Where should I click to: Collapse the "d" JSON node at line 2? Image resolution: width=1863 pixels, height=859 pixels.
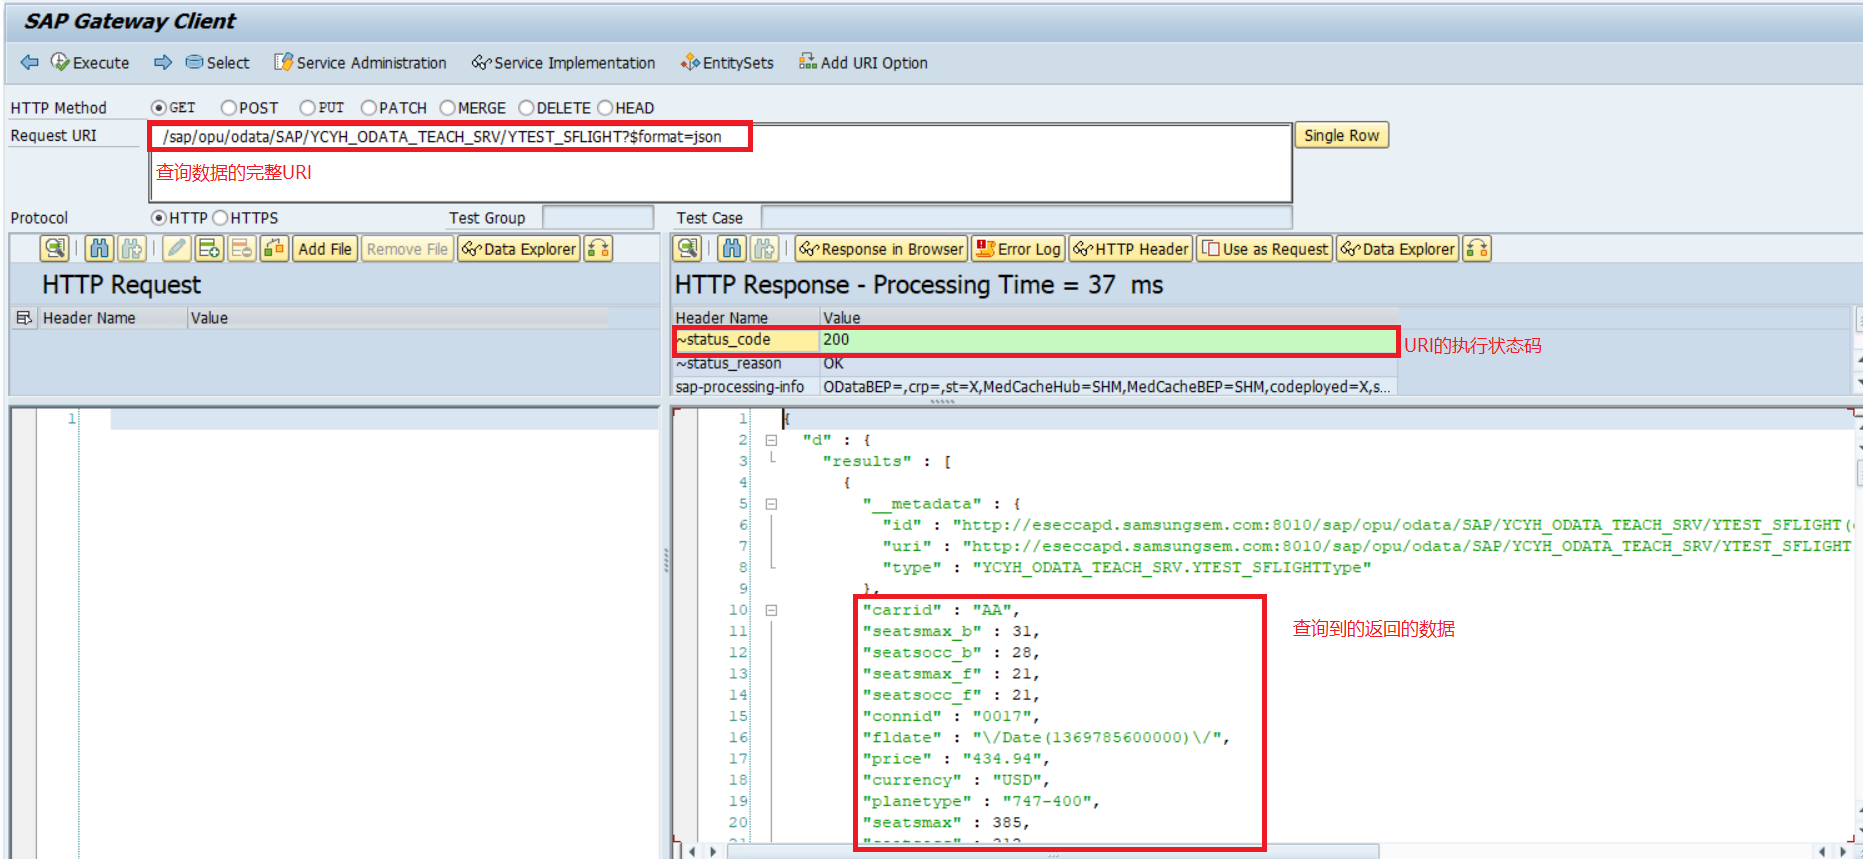tap(771, 440)
